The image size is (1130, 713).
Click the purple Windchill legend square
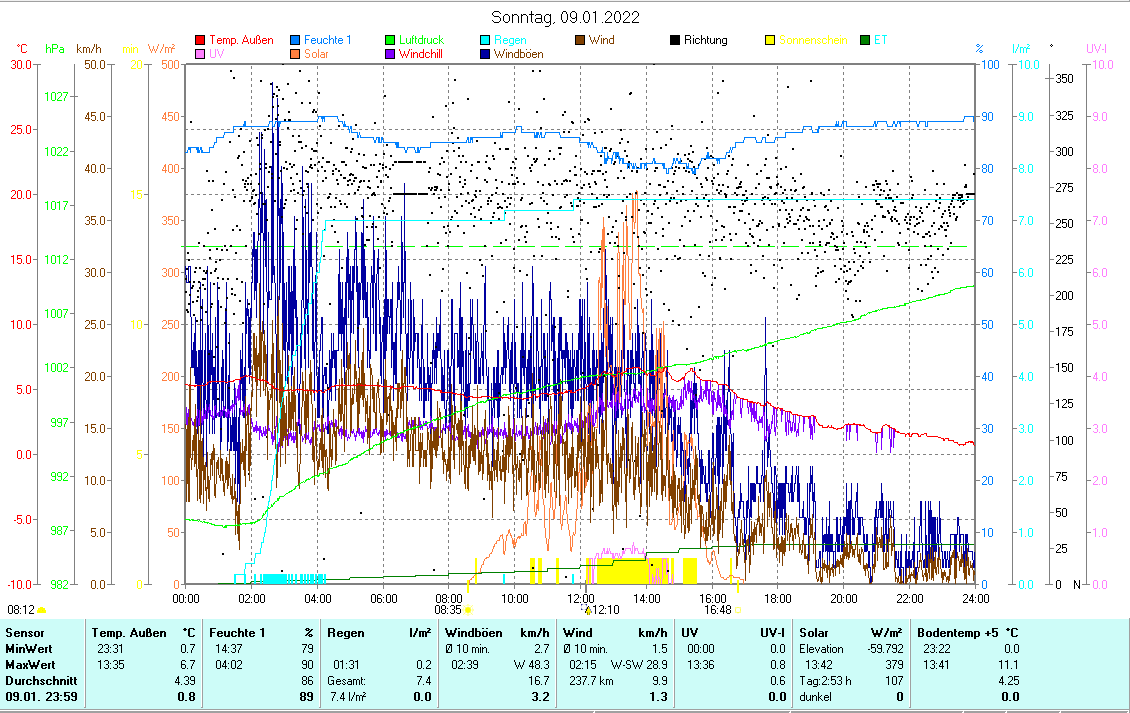[390, 54]
